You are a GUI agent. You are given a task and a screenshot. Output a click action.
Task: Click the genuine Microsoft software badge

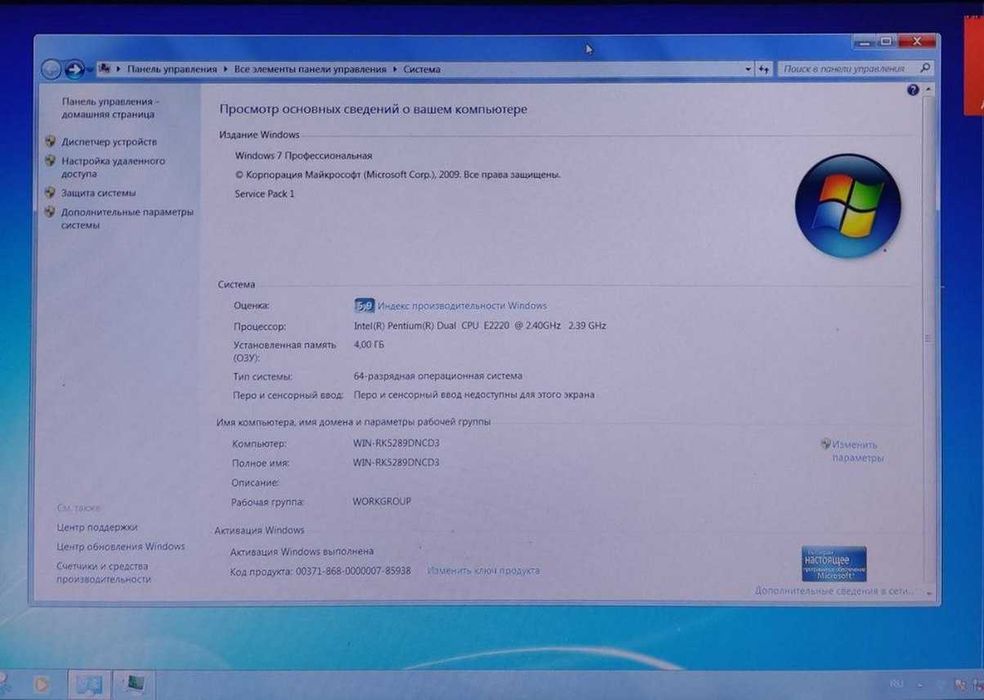834,564
